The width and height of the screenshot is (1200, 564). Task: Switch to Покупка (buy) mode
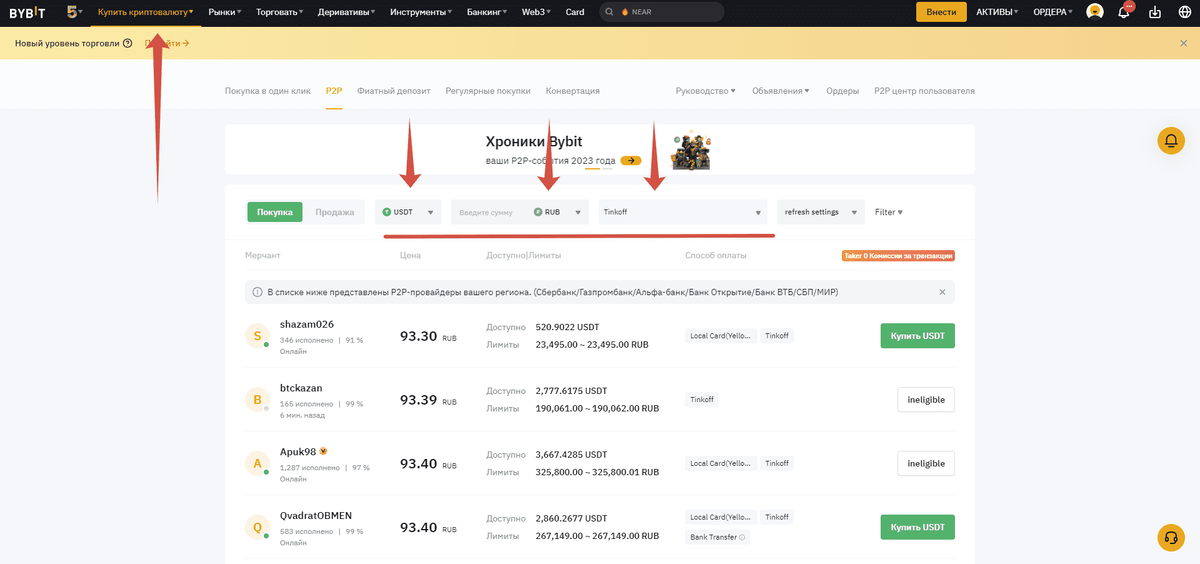click(x=275, y=212)
